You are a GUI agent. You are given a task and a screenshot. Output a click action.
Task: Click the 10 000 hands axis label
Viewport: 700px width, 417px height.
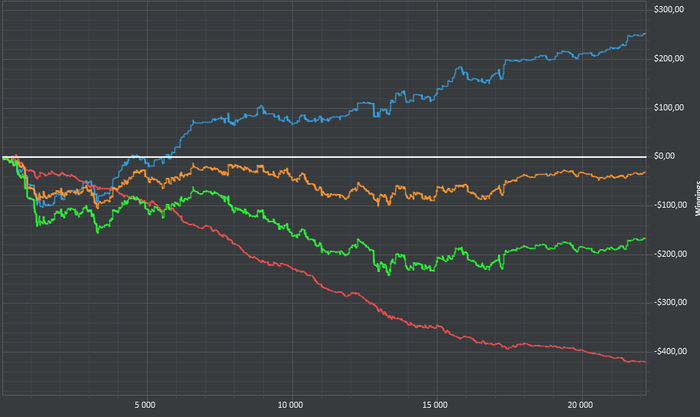[290, 405]
